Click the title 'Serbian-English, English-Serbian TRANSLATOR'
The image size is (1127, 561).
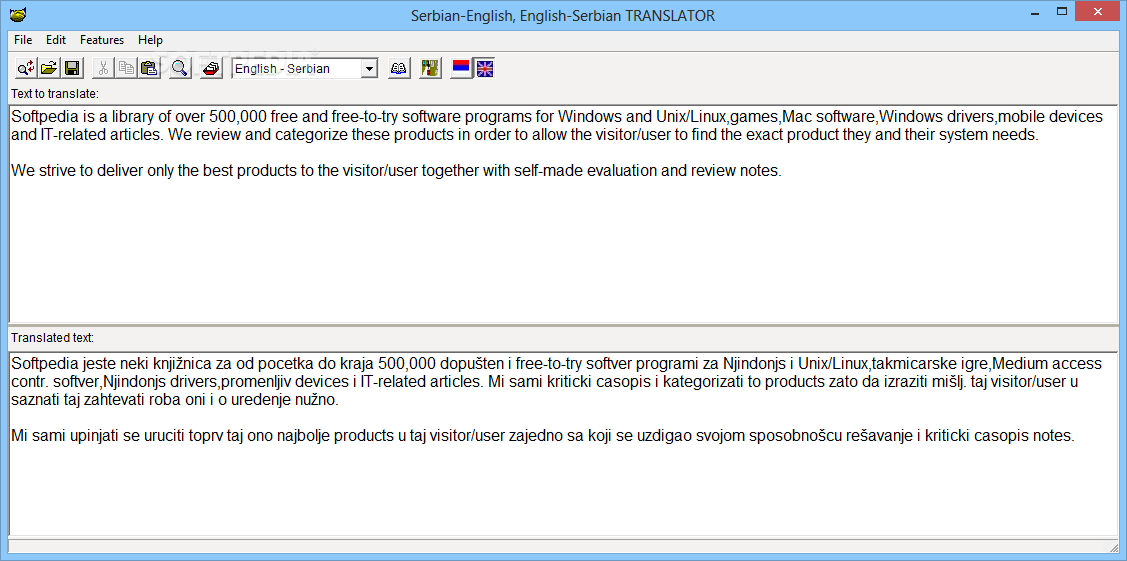pos(563,15)
